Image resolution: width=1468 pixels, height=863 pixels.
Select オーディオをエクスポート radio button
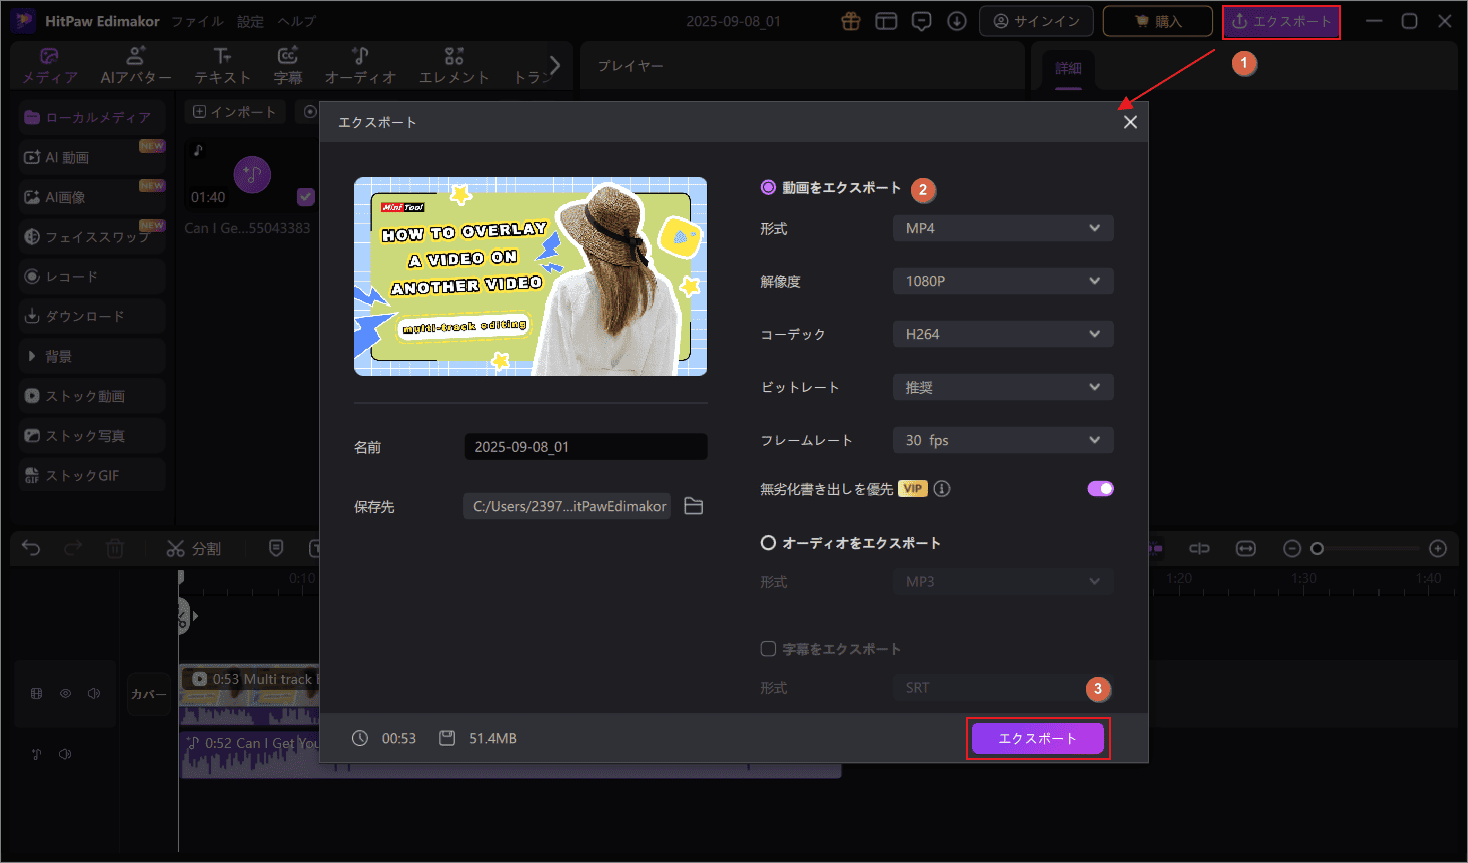point(768,543)
